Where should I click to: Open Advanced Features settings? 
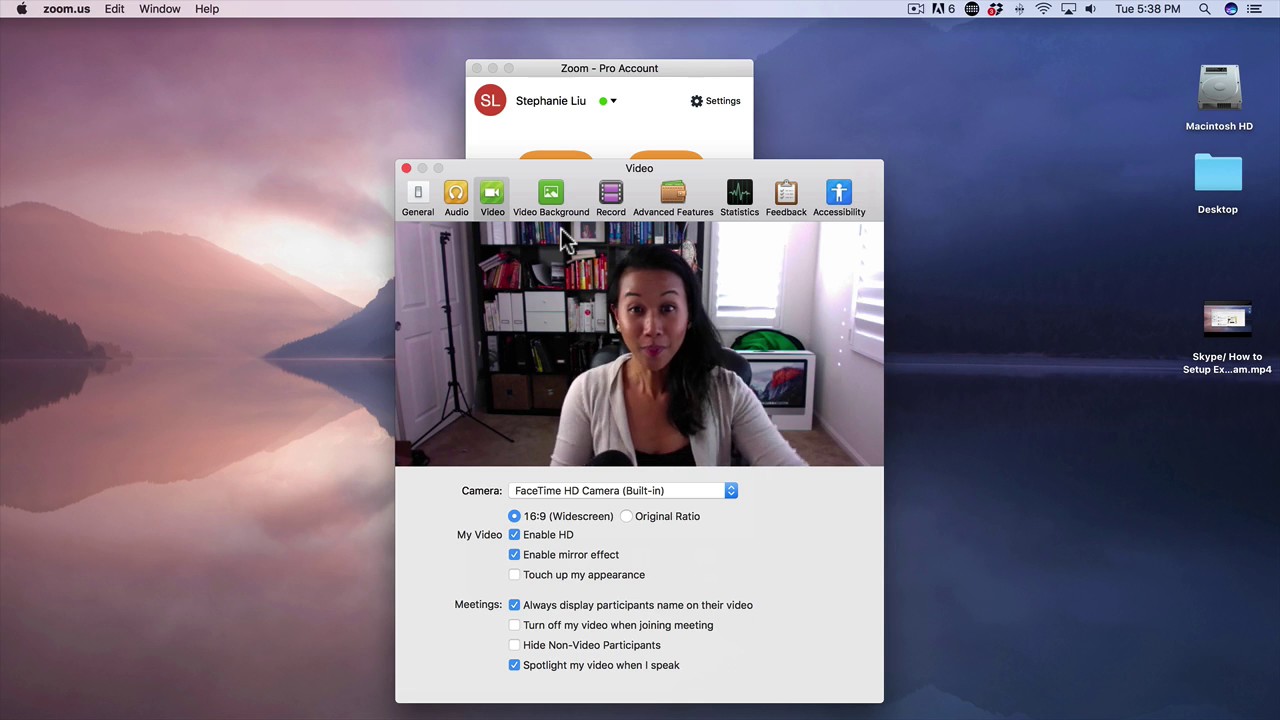[x=673, y=199]
